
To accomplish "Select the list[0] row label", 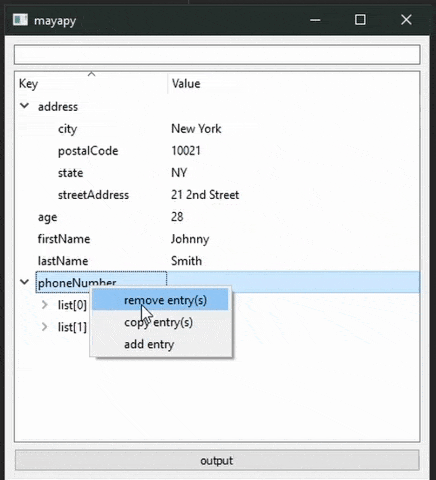I will point(72,305).
